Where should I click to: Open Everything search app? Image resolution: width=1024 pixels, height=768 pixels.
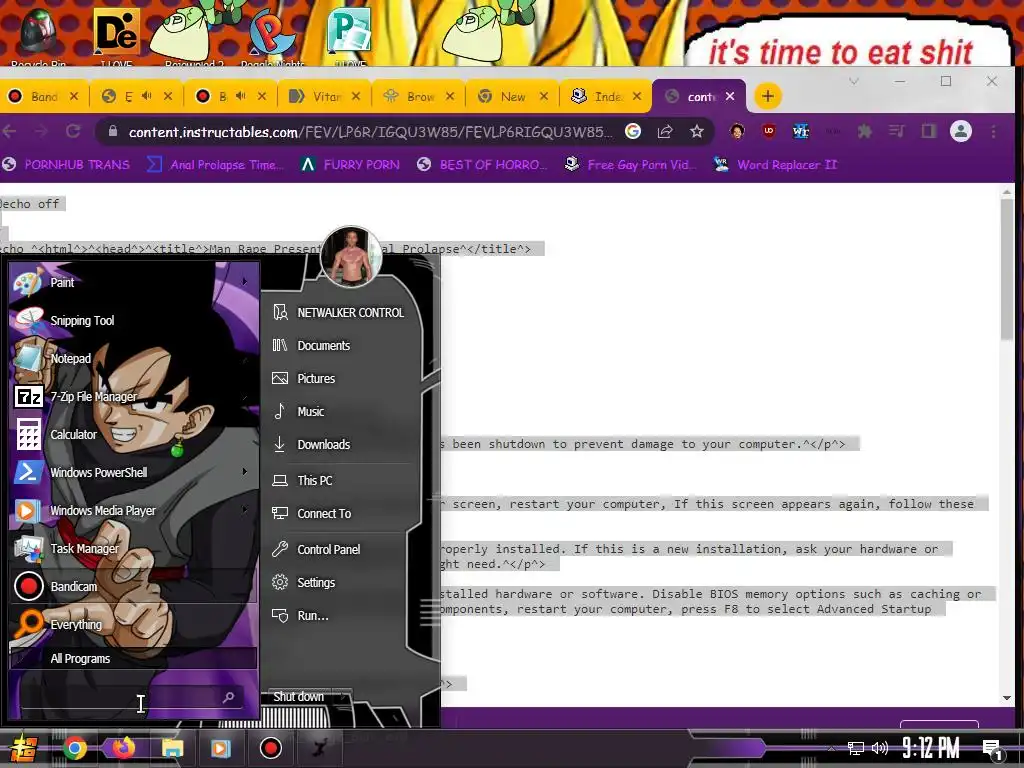click(x=133, y=624)
